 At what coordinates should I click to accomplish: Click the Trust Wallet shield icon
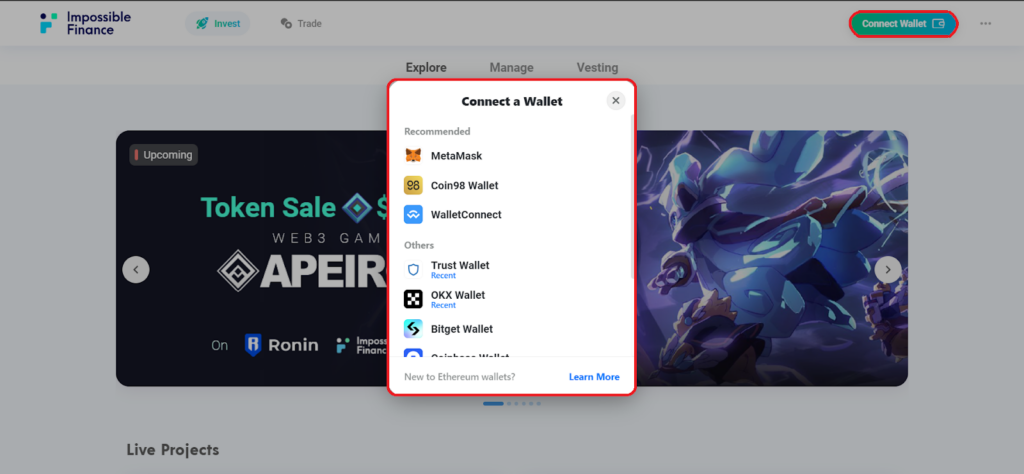[413, 270]
